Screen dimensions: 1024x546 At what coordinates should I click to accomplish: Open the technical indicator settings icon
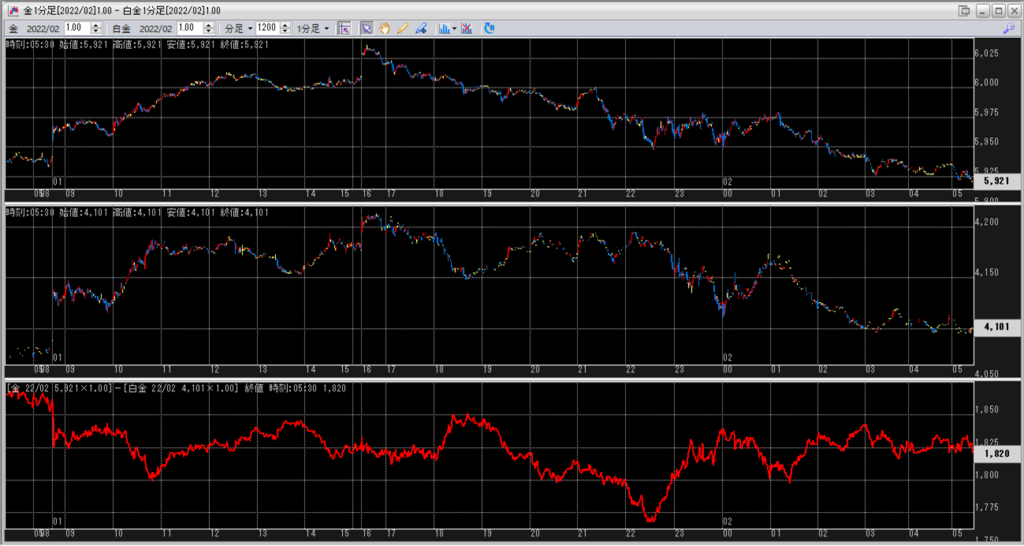466,28
